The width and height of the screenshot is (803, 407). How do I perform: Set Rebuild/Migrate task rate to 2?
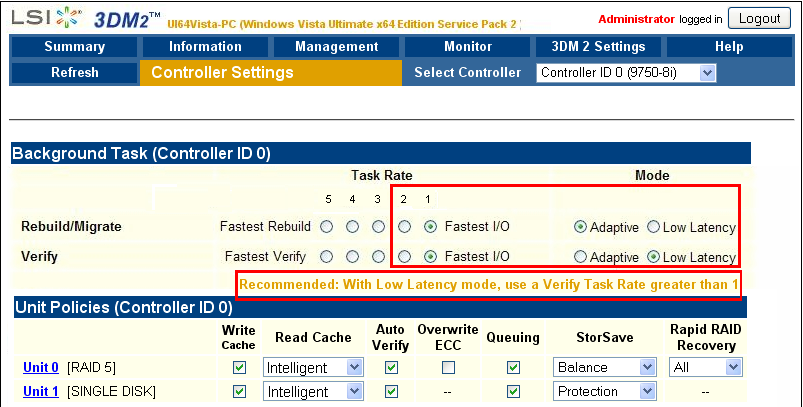405,227
